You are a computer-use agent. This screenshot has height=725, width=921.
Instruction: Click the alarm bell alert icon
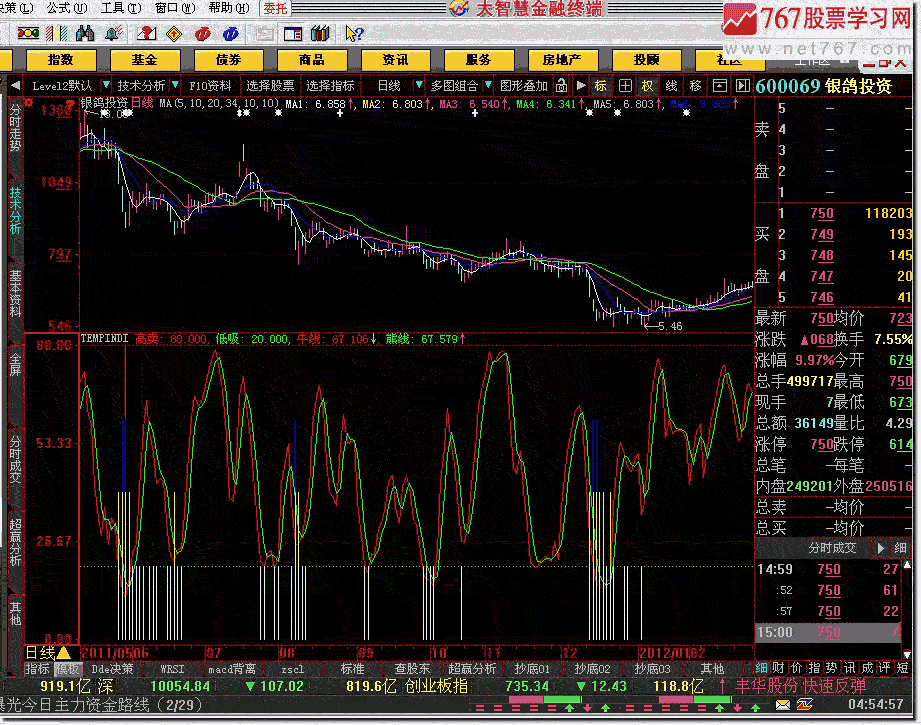click(114, 33)
